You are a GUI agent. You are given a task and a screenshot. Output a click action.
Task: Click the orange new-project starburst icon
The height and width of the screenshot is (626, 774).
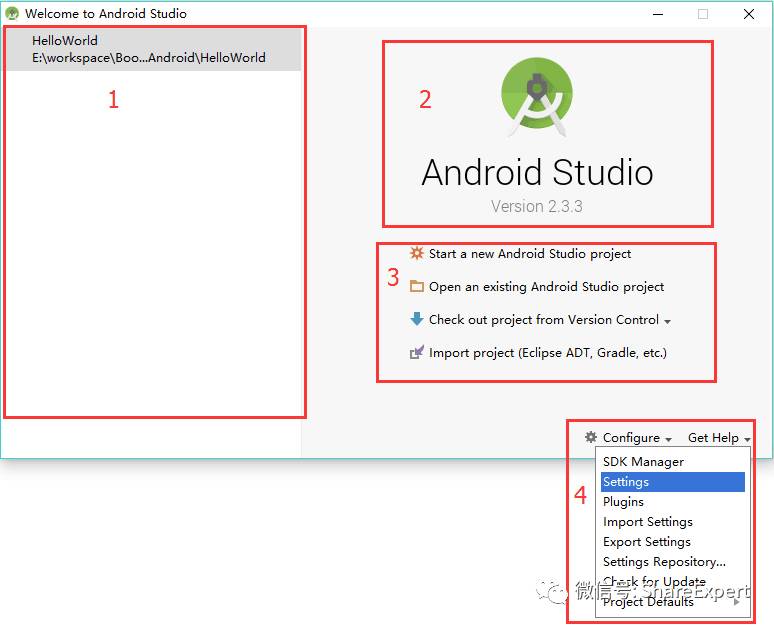[x=417, y=253]
